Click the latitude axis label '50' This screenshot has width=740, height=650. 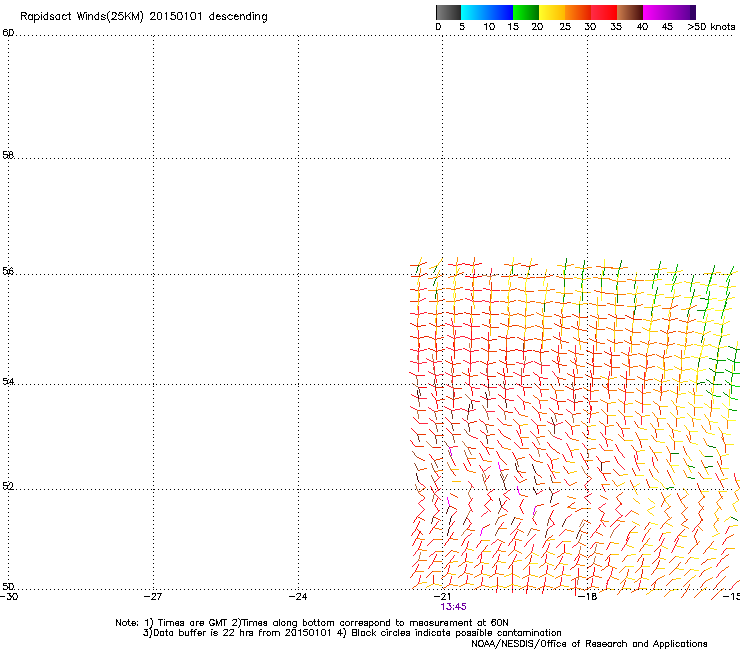8,587
